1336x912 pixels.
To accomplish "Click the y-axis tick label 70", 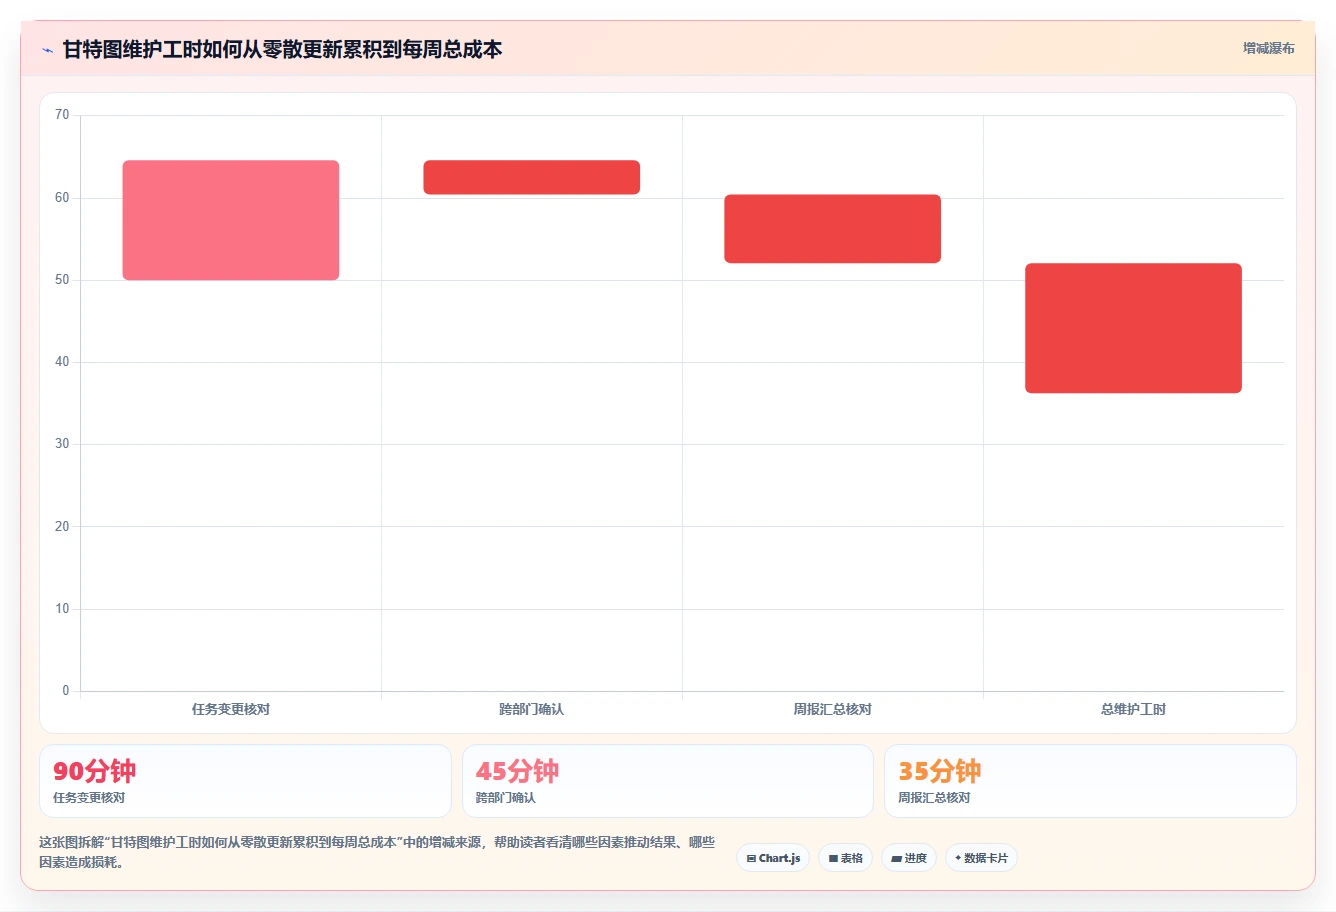I will pos(62,115).
